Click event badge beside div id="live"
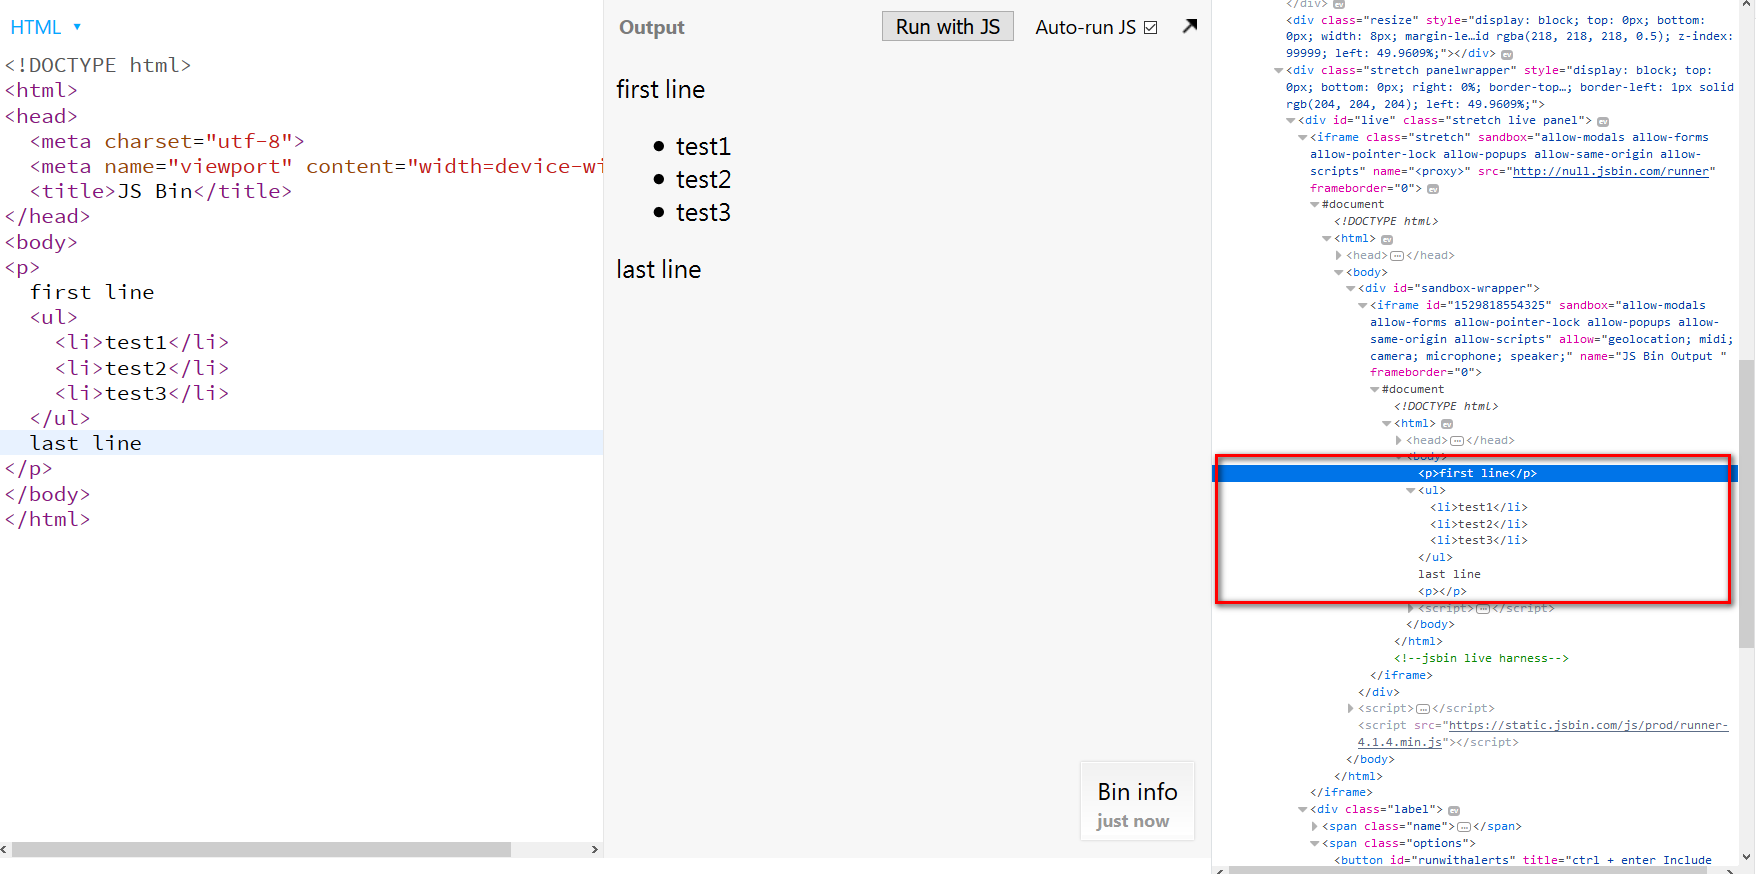 point(1603,121)
